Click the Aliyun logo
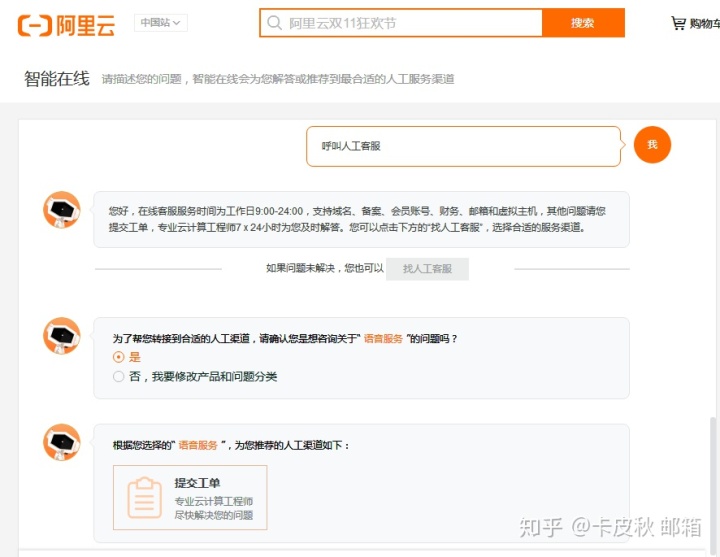Image resolution: width=720 pixels, height=557 pixels. (x=66, y=24)
